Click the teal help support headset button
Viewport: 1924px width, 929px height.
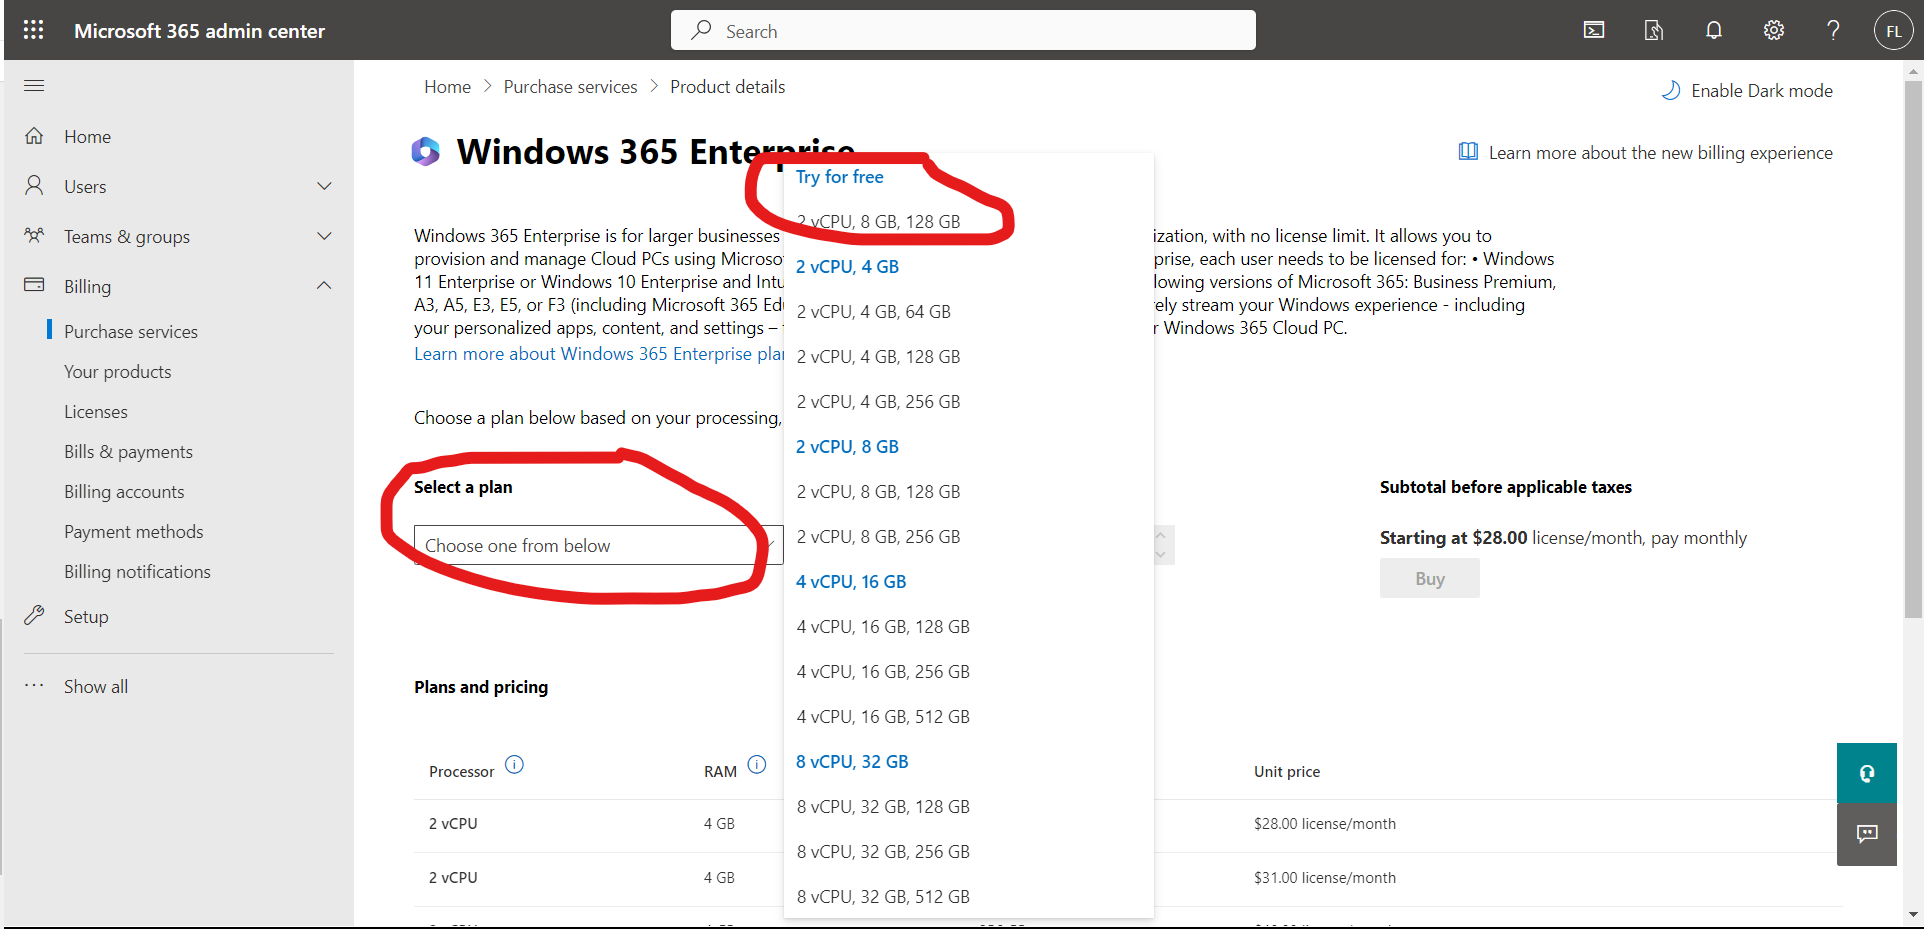pyautogui.click(x=1866, y=773)
